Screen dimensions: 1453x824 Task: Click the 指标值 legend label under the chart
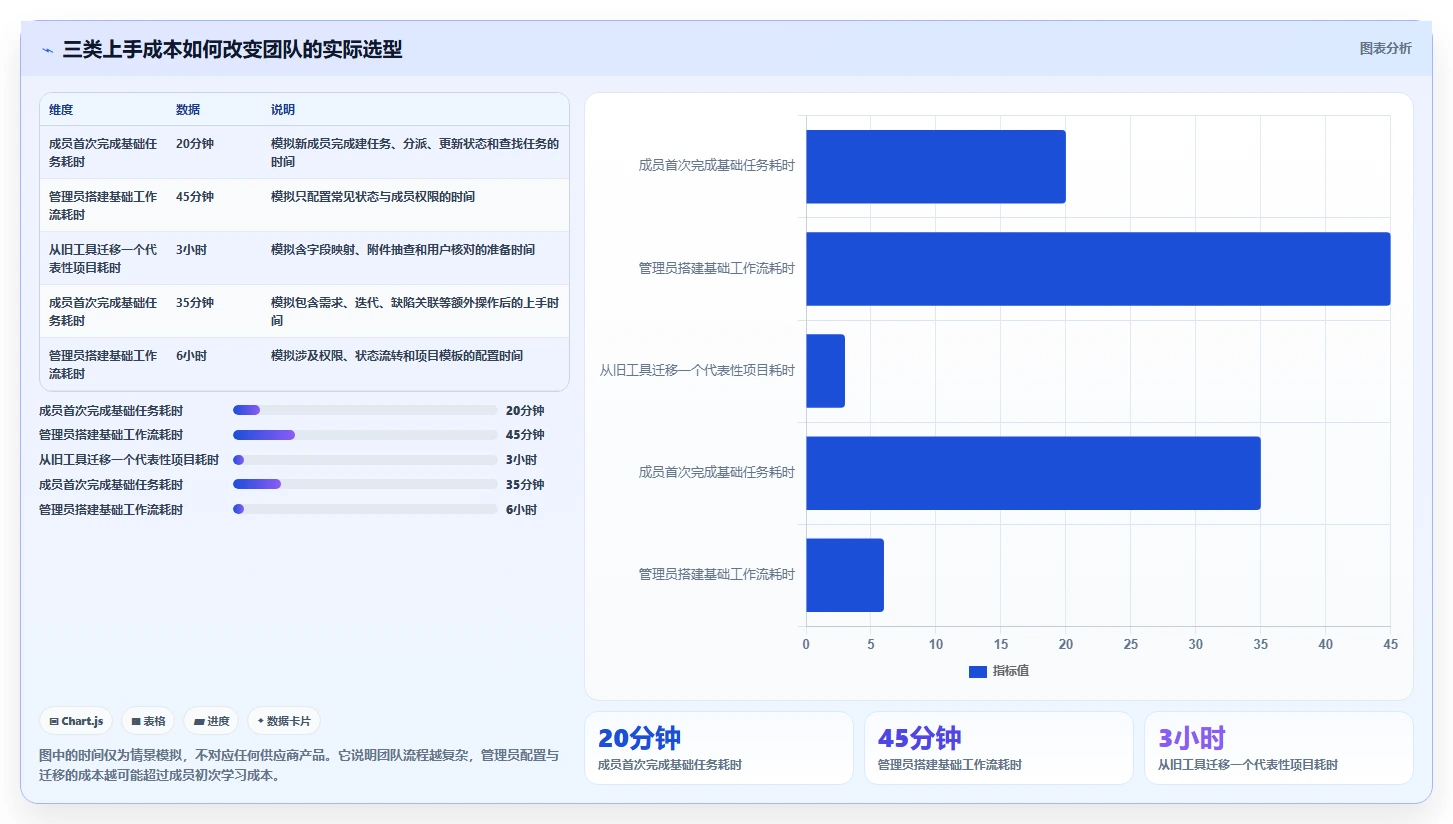[x=1011, y=672]
